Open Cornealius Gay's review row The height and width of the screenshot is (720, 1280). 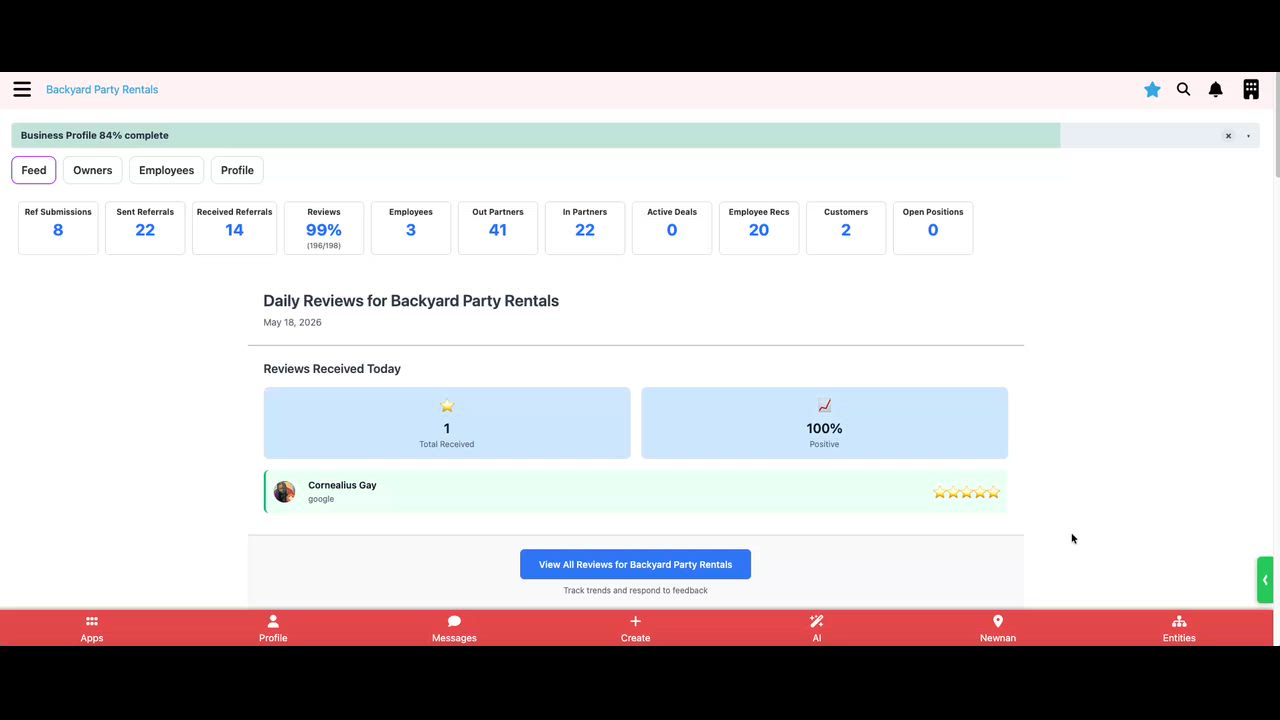(635, 492)
